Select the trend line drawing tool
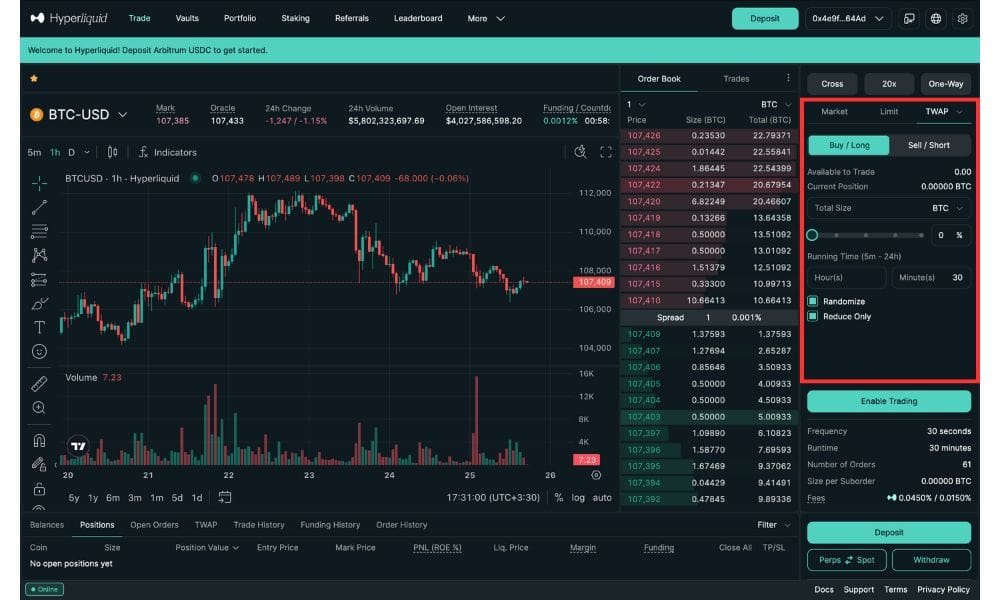 pos(39,207)
